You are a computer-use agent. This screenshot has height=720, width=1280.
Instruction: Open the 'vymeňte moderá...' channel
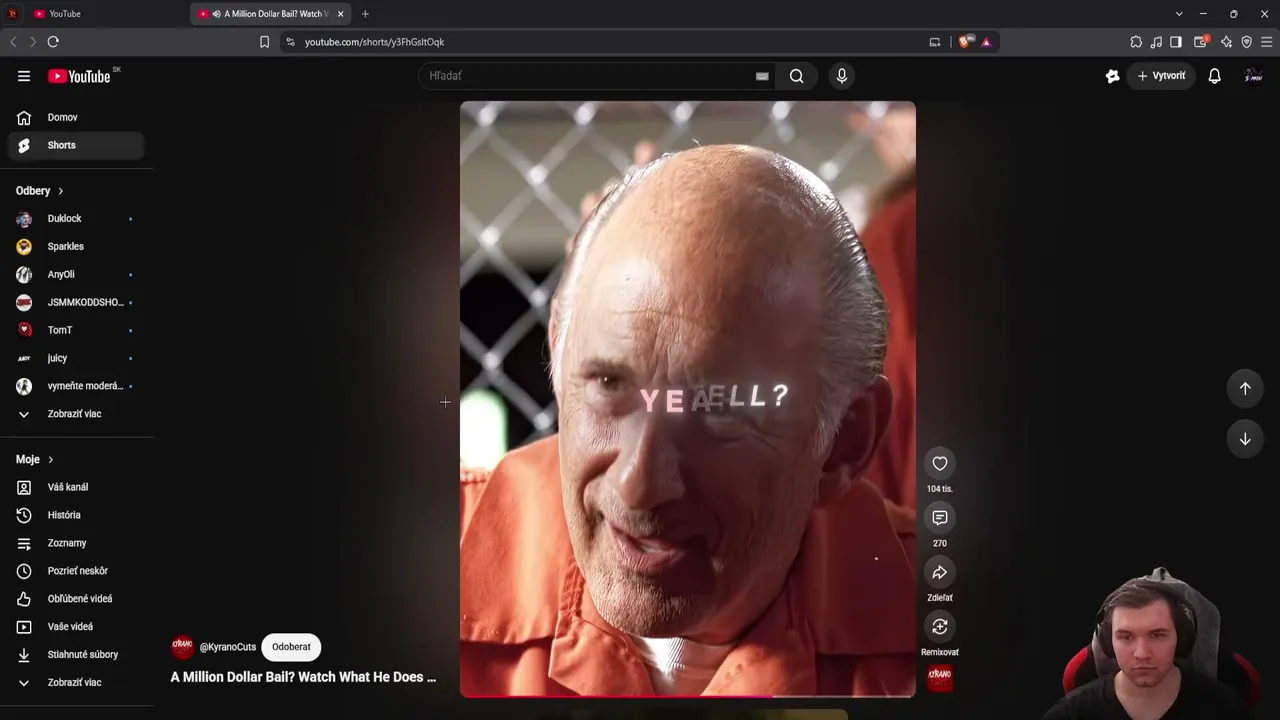coord(76,386)
